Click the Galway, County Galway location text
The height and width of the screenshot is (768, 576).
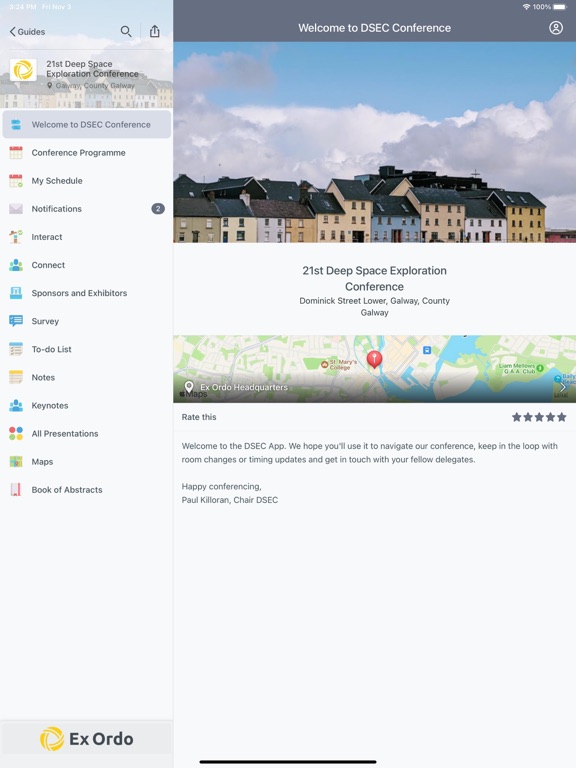95,86
